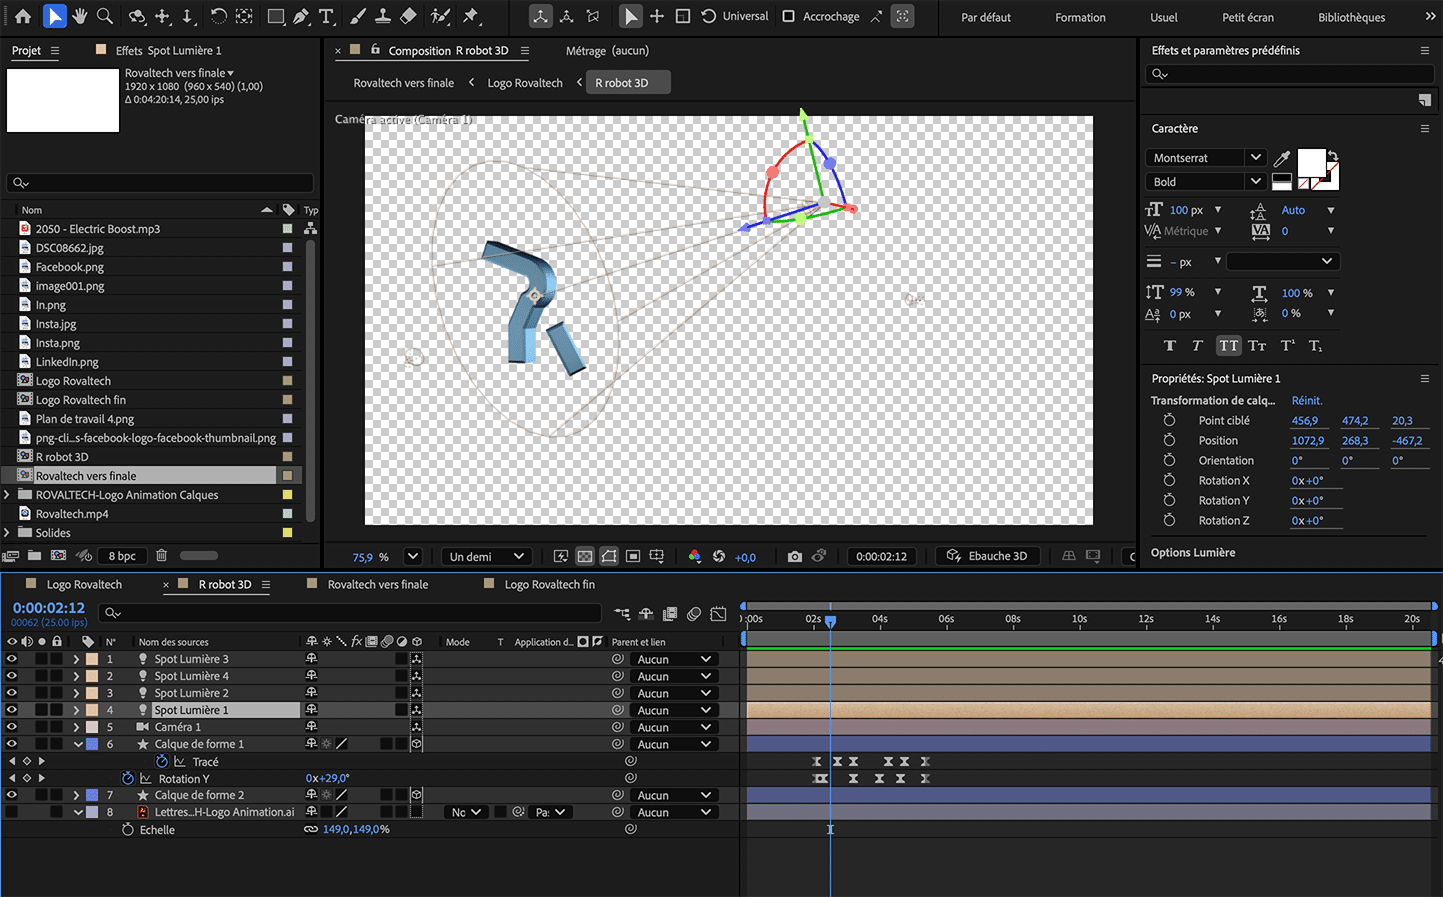
Task: Click the 8 bpc color depth button
Action: click(x=122, y=556)
